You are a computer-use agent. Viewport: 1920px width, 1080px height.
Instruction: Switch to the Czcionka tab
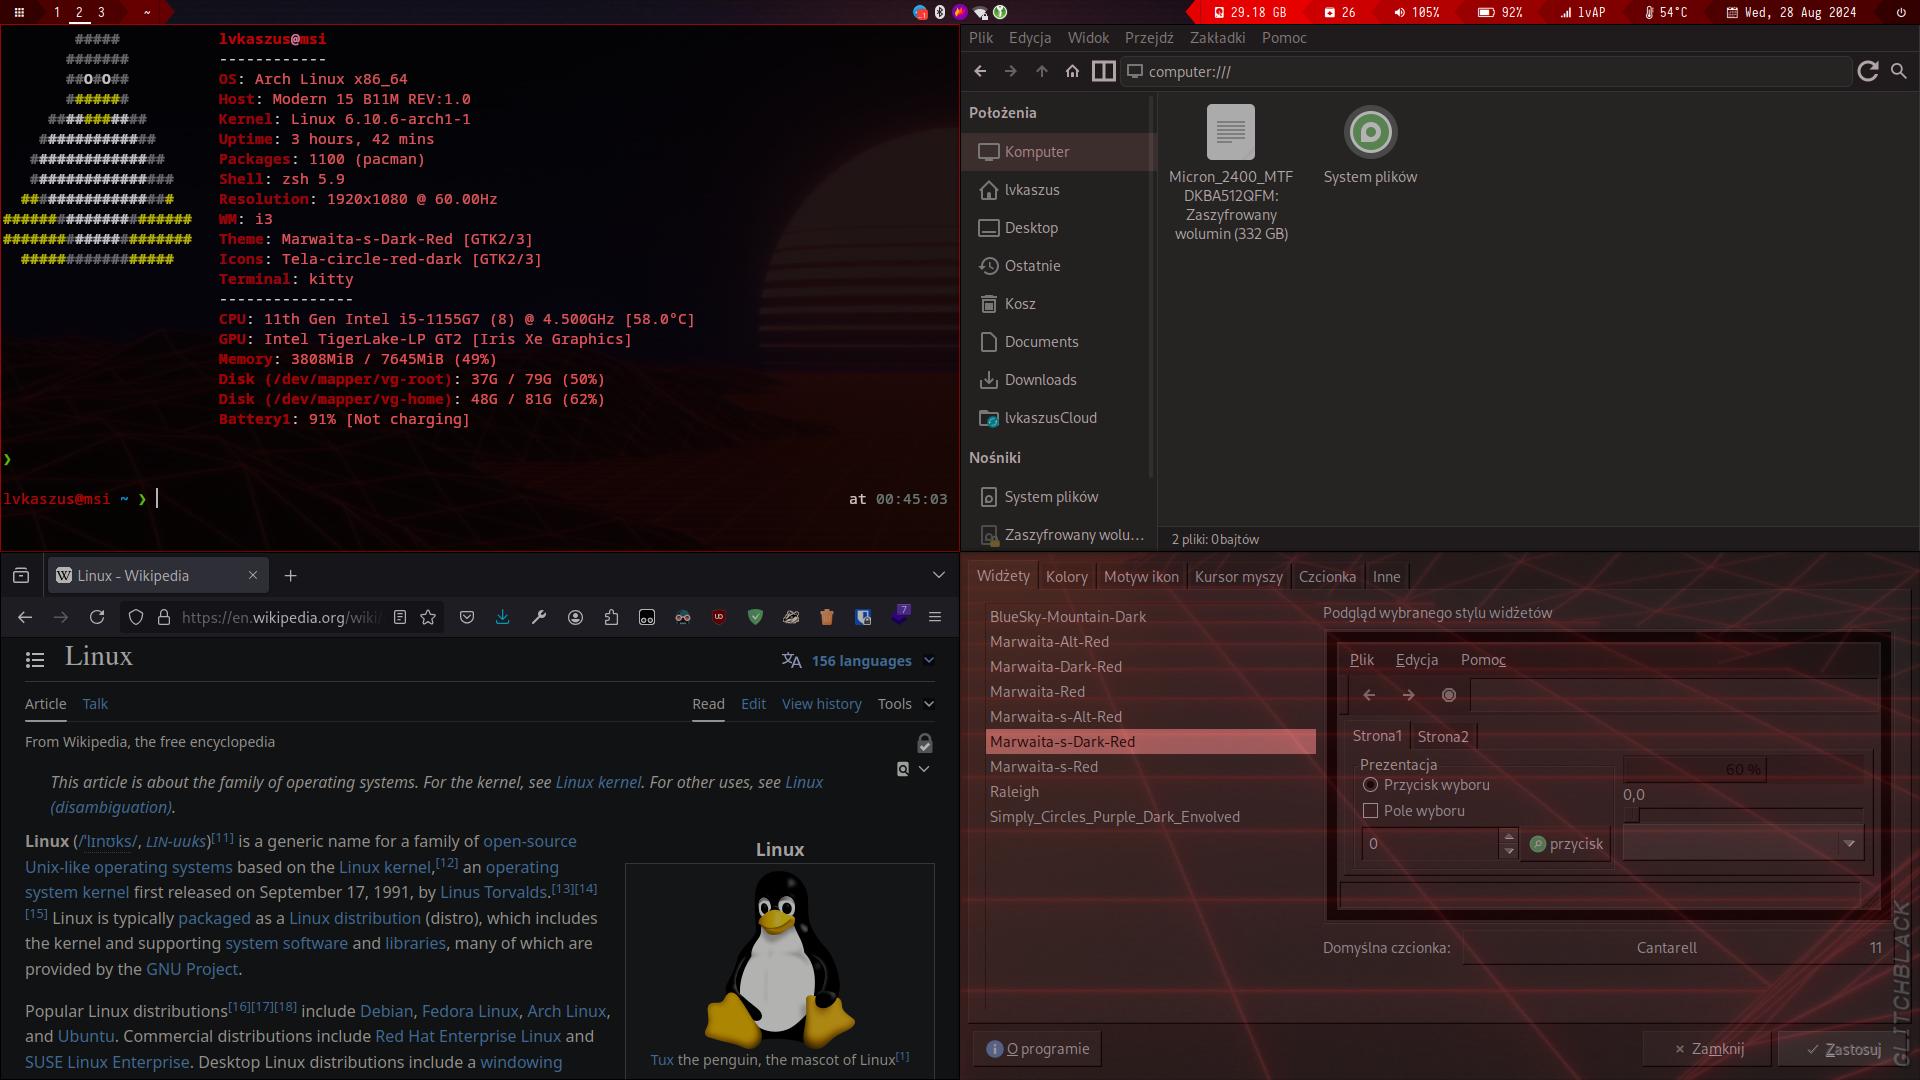coord(1327,577)
